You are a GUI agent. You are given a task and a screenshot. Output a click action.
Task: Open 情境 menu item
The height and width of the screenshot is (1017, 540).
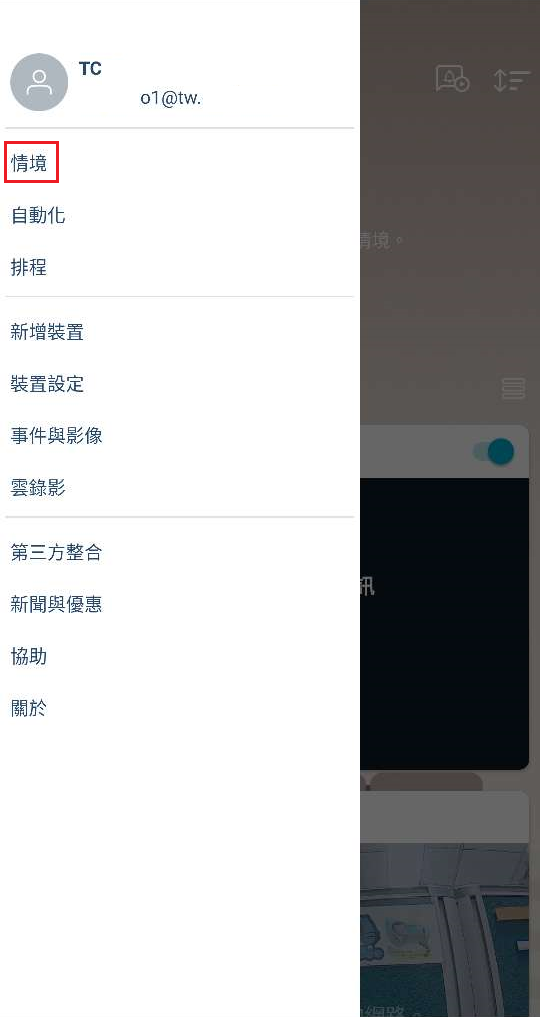(x=29, y=163)
